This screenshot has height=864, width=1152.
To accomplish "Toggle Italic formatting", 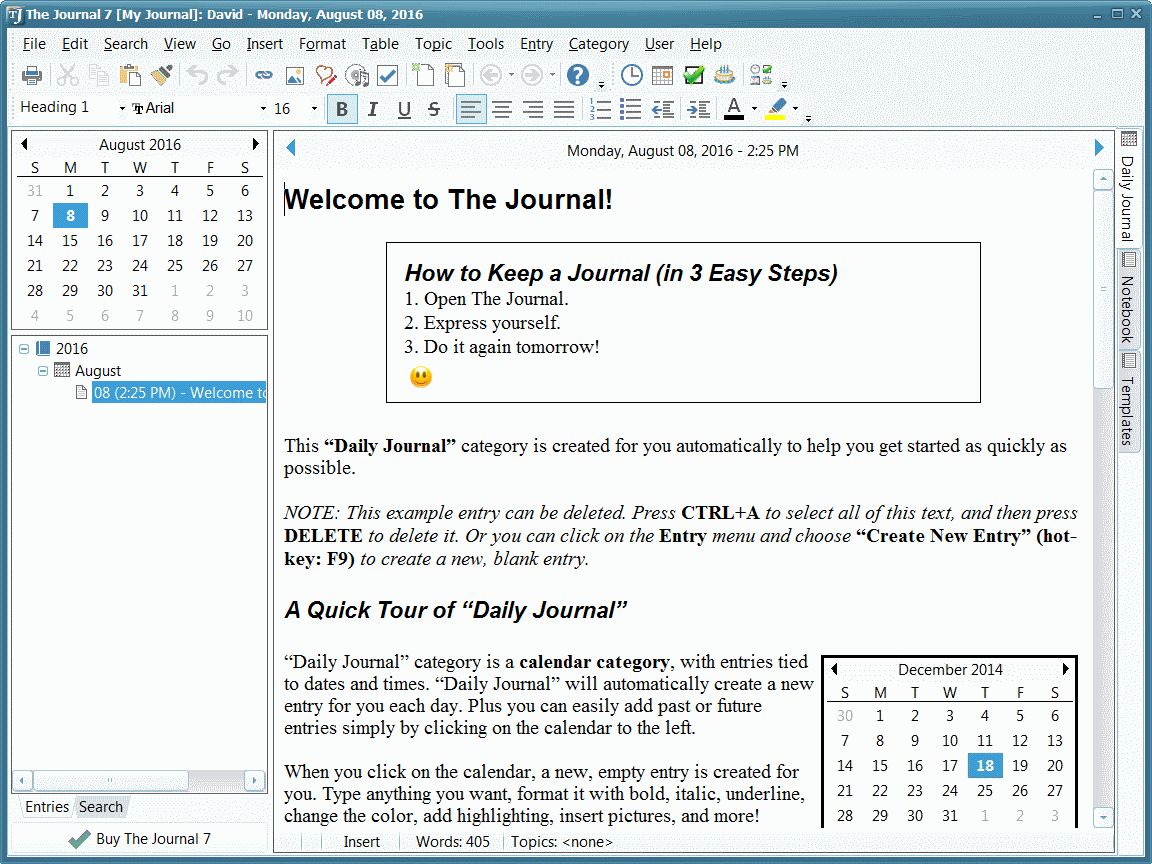I will pos(372,109).
